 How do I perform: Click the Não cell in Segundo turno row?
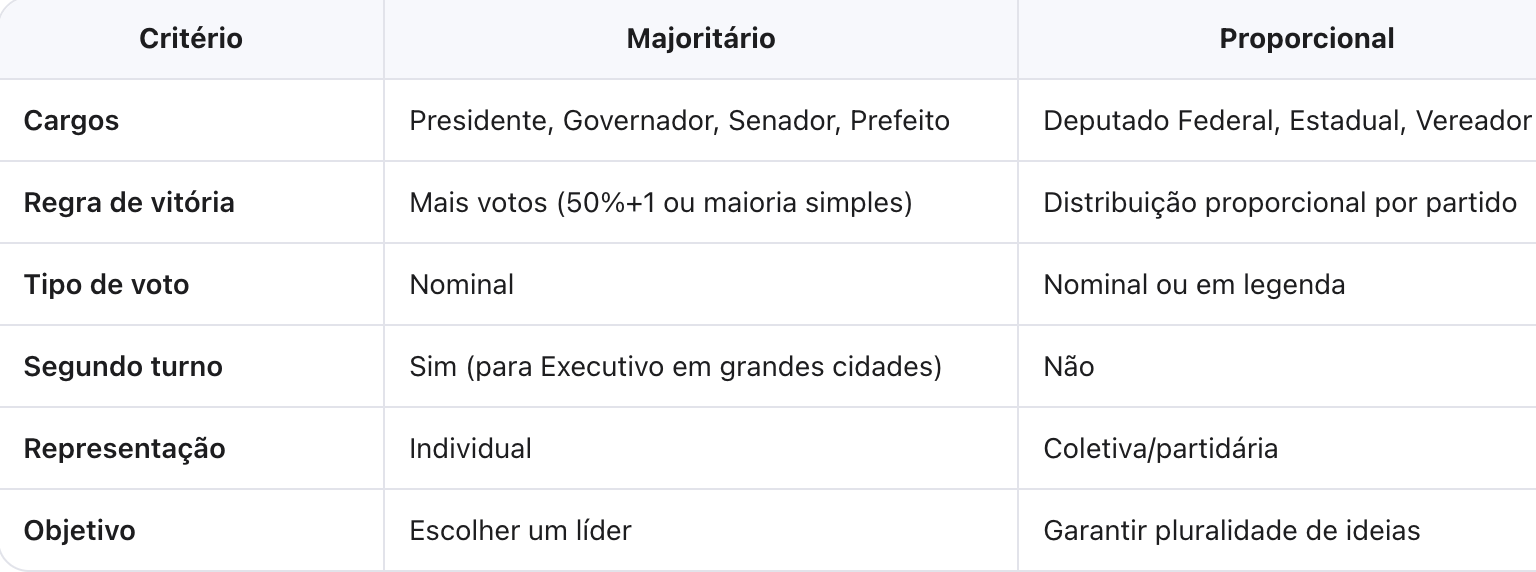(1069, 367)
